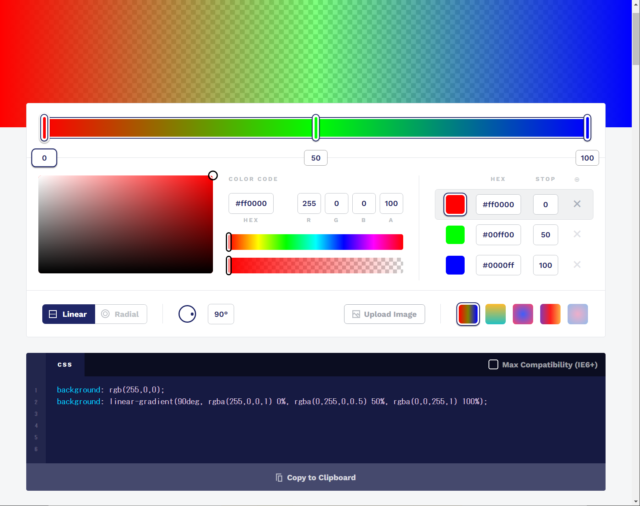The image size is (640, 506).
Task: Delete the red #ff0000 color stop
Action: point(577,204)
